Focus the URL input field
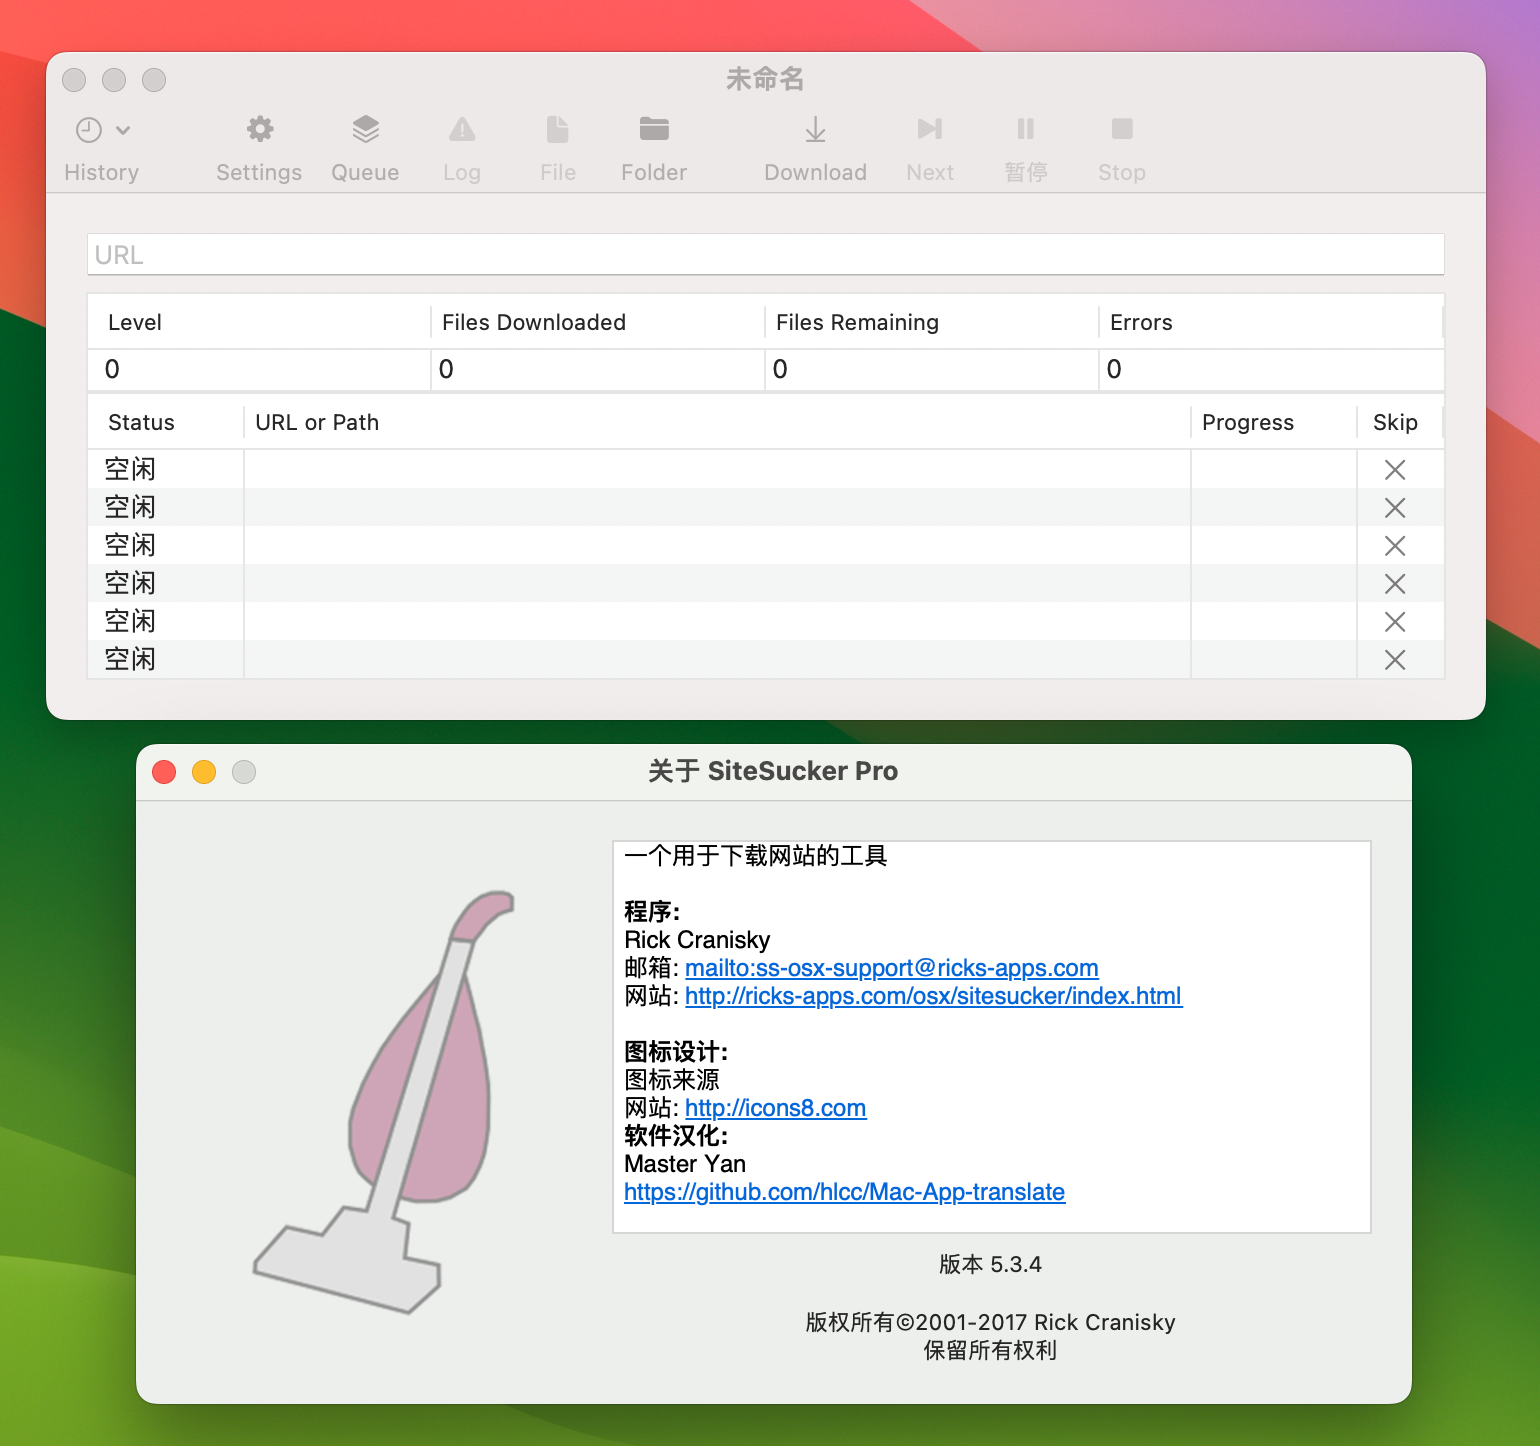Image resolution: width=1540 pixels, height=1446 pixels. coord(766,255)
